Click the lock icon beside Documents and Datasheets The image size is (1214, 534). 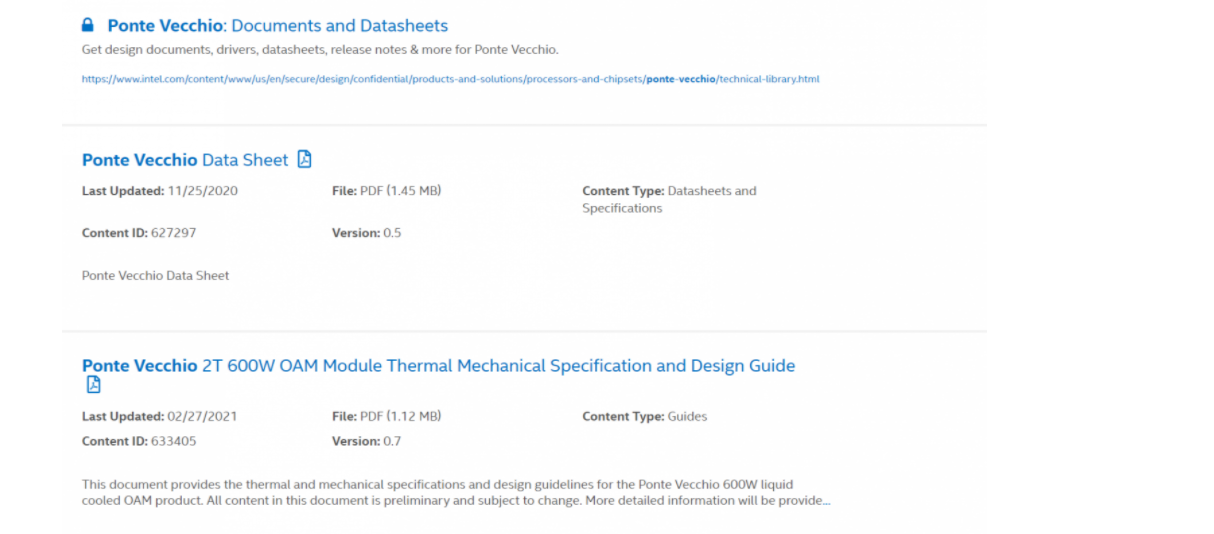click(88, 25)
